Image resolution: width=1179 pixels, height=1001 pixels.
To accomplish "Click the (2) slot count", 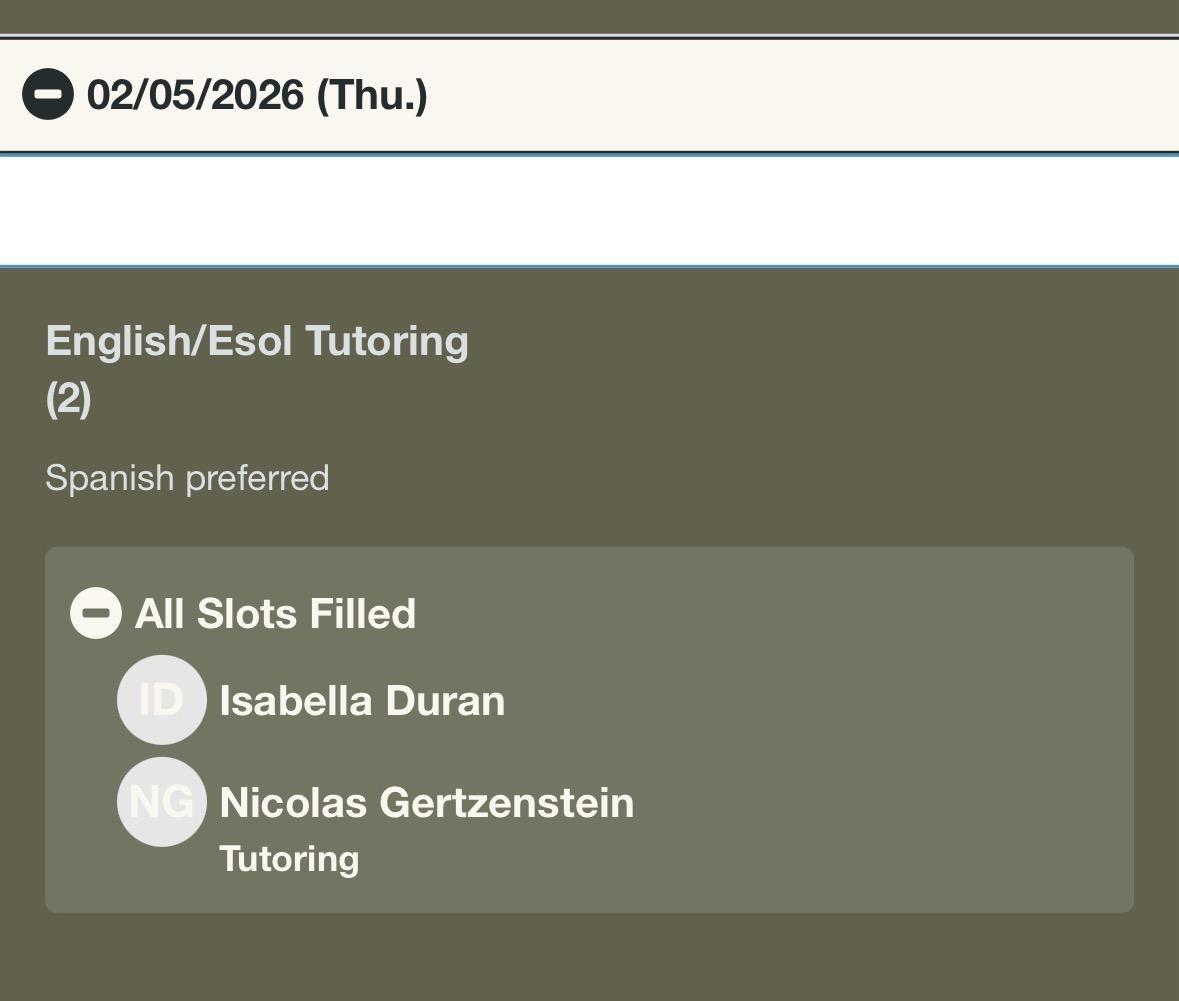I will tap(68, 399).
